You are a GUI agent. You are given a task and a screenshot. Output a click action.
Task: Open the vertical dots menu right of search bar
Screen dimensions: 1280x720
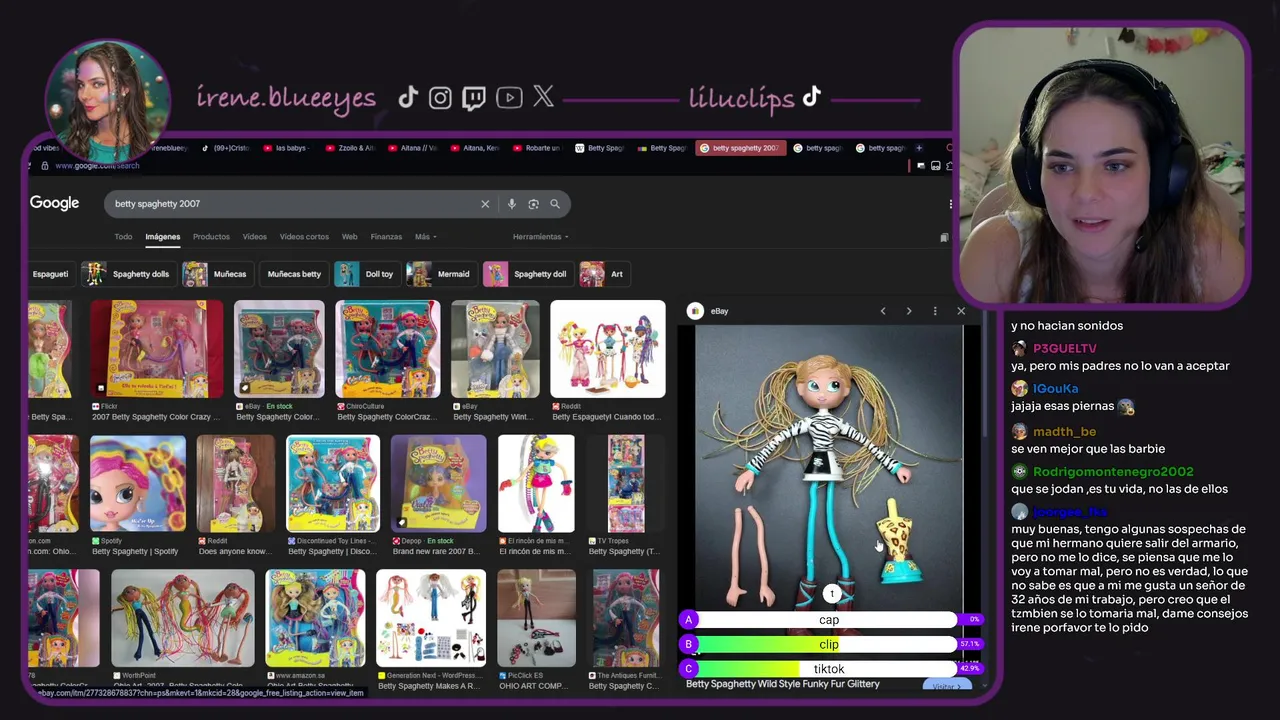pos(950,204)
